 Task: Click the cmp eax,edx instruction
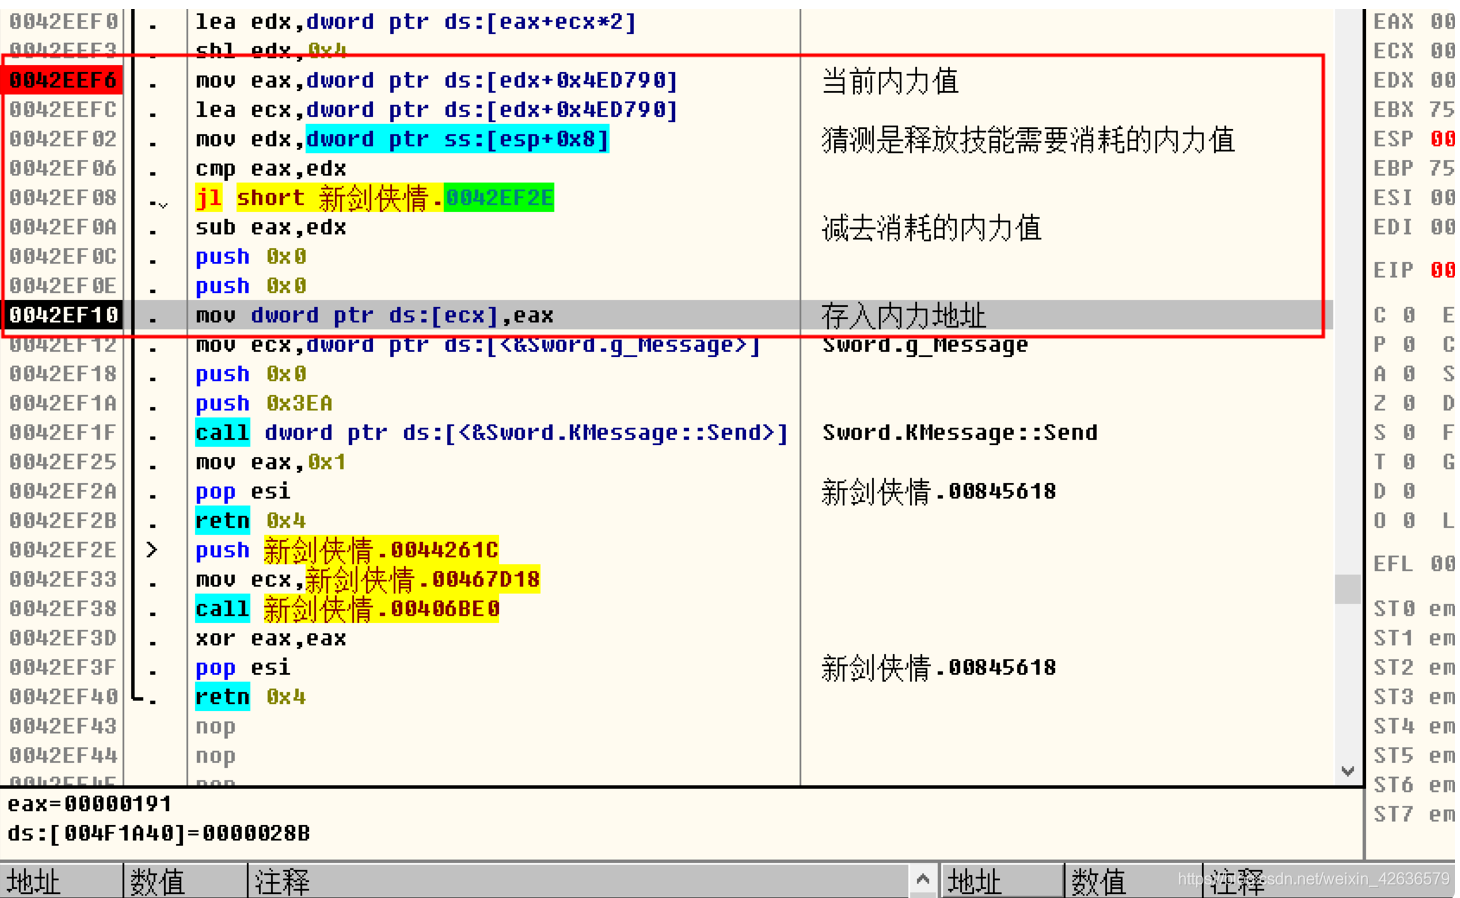click(271, 168)
